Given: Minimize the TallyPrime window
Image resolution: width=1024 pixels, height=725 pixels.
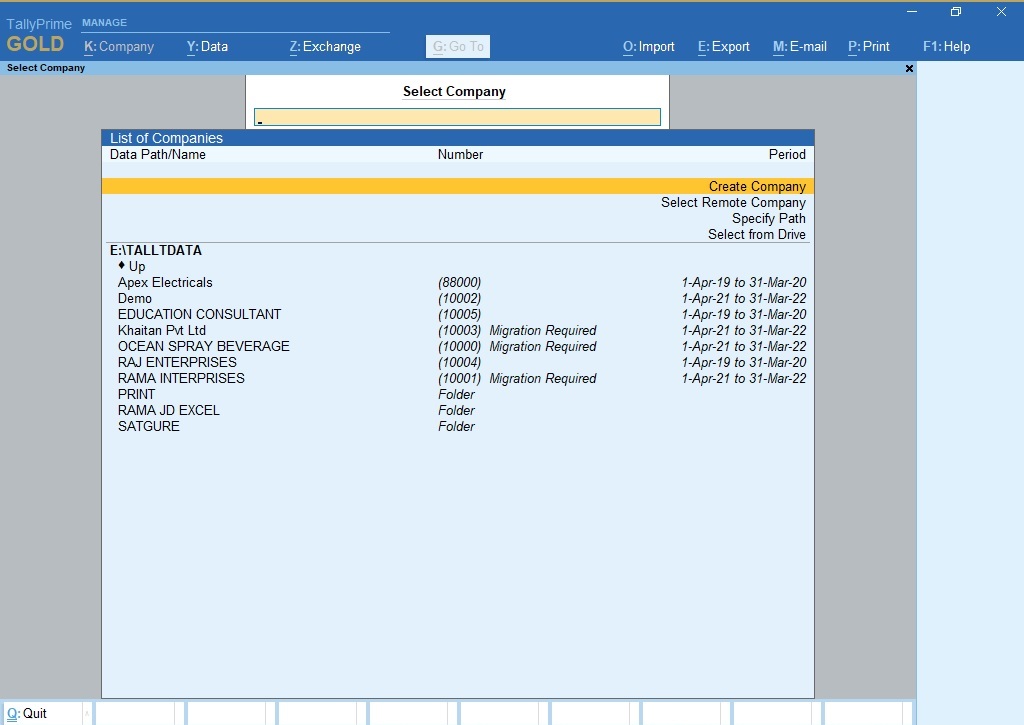Looking at the screenshot, I should (x=912, y=12).
